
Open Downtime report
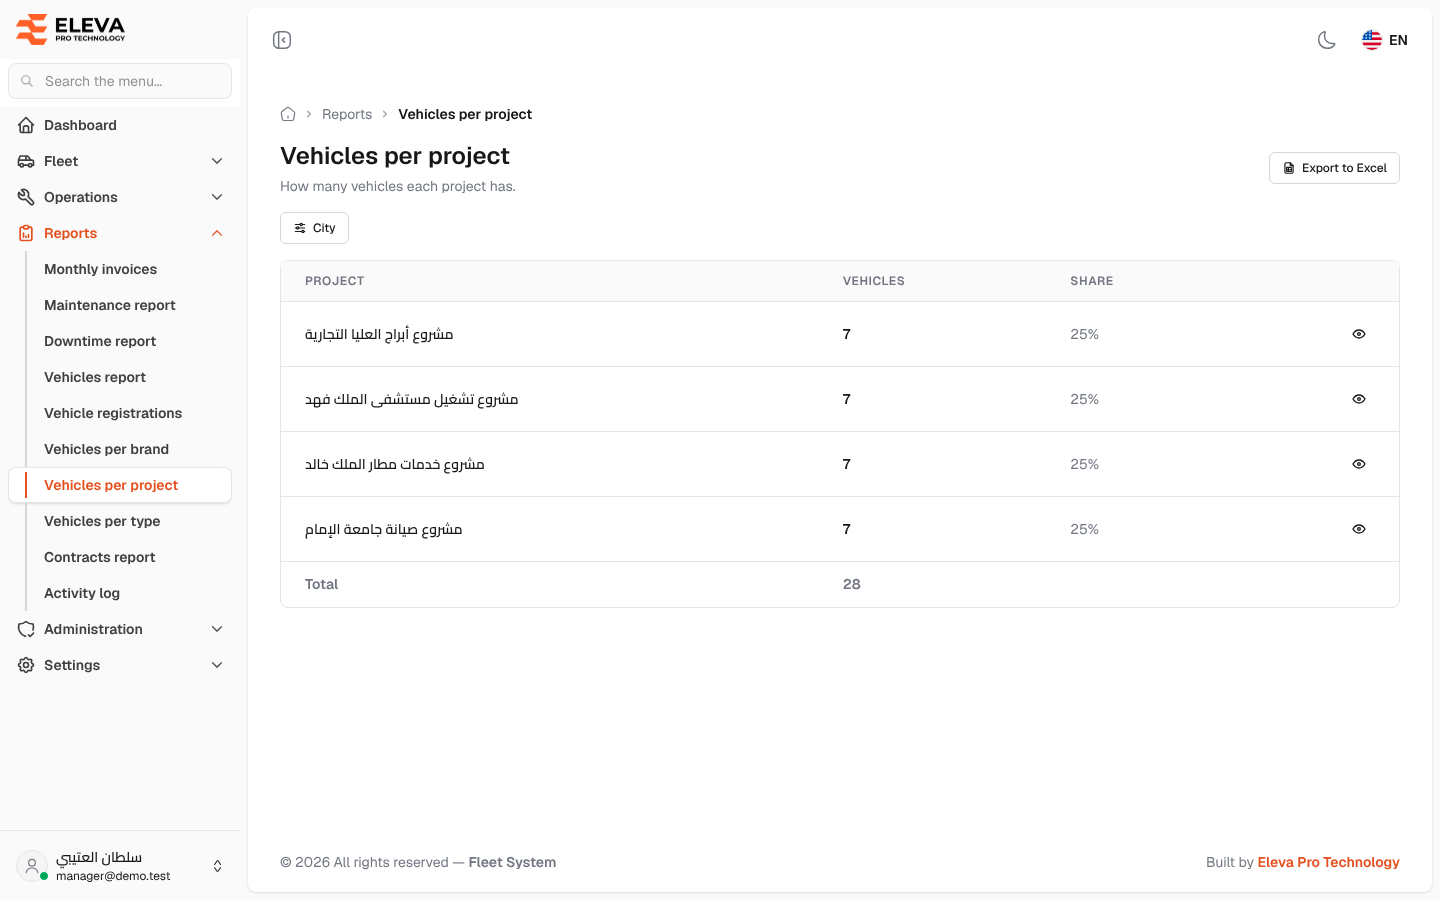click(x=100, y=341)
